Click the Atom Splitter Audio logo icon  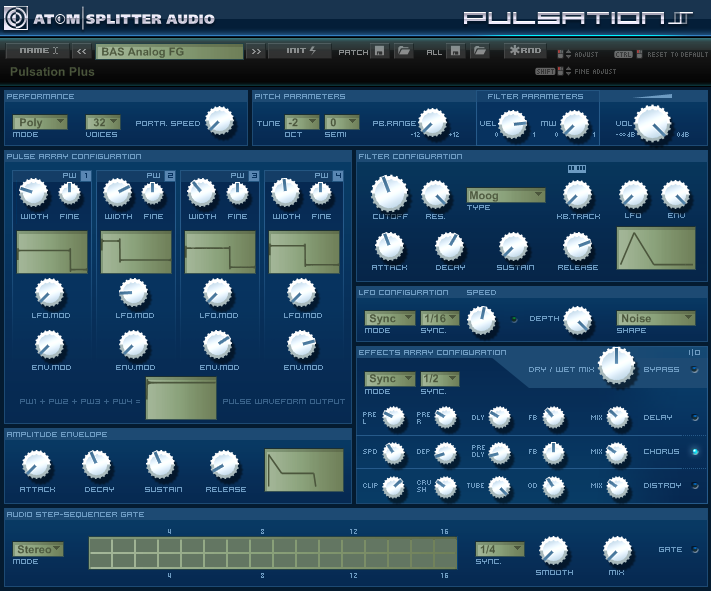click(x=16, y=18)
